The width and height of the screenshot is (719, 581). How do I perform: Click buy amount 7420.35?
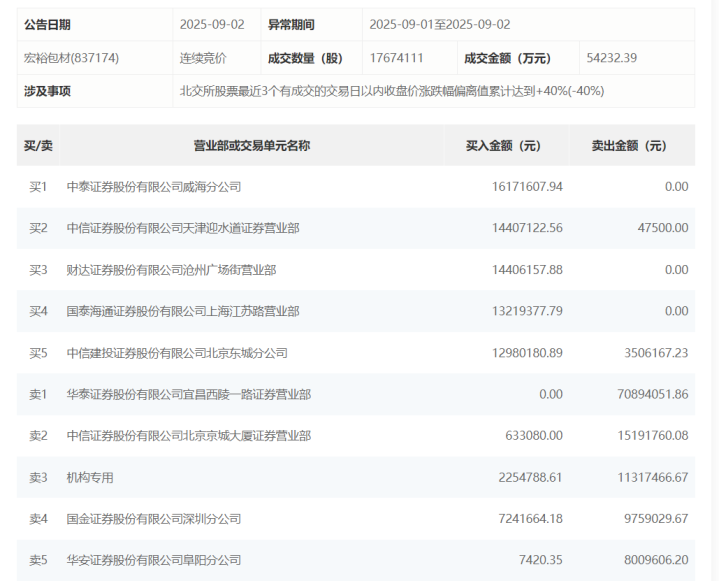coord(541,560)
